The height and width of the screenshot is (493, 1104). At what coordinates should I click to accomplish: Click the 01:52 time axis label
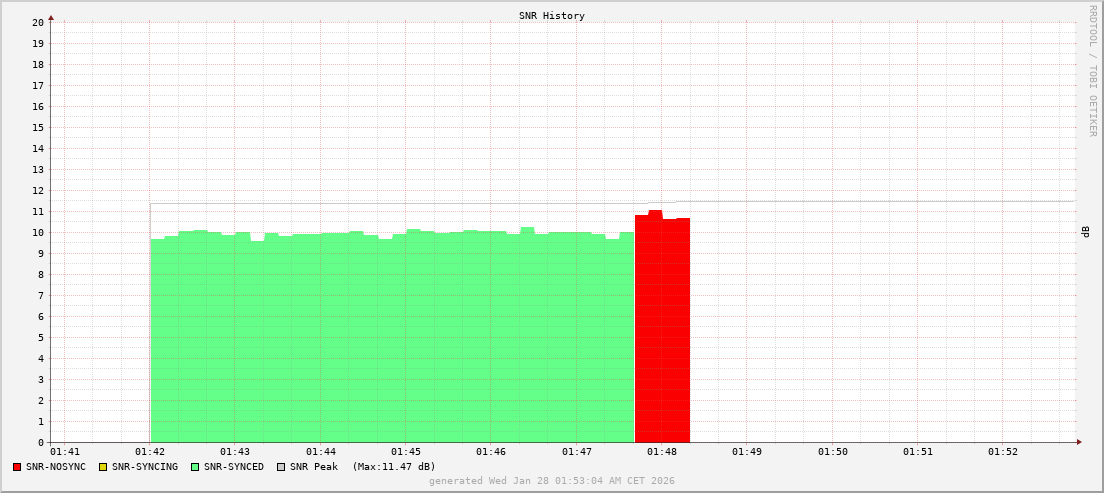pos(1003,452)
